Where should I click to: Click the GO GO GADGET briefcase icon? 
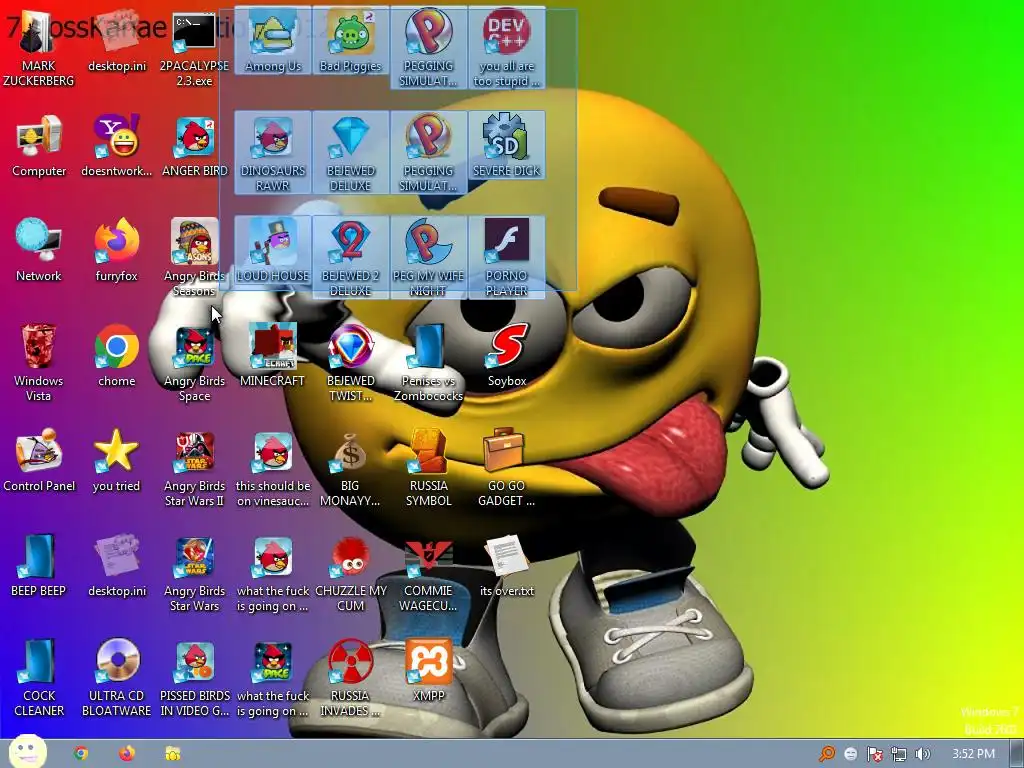507,468
